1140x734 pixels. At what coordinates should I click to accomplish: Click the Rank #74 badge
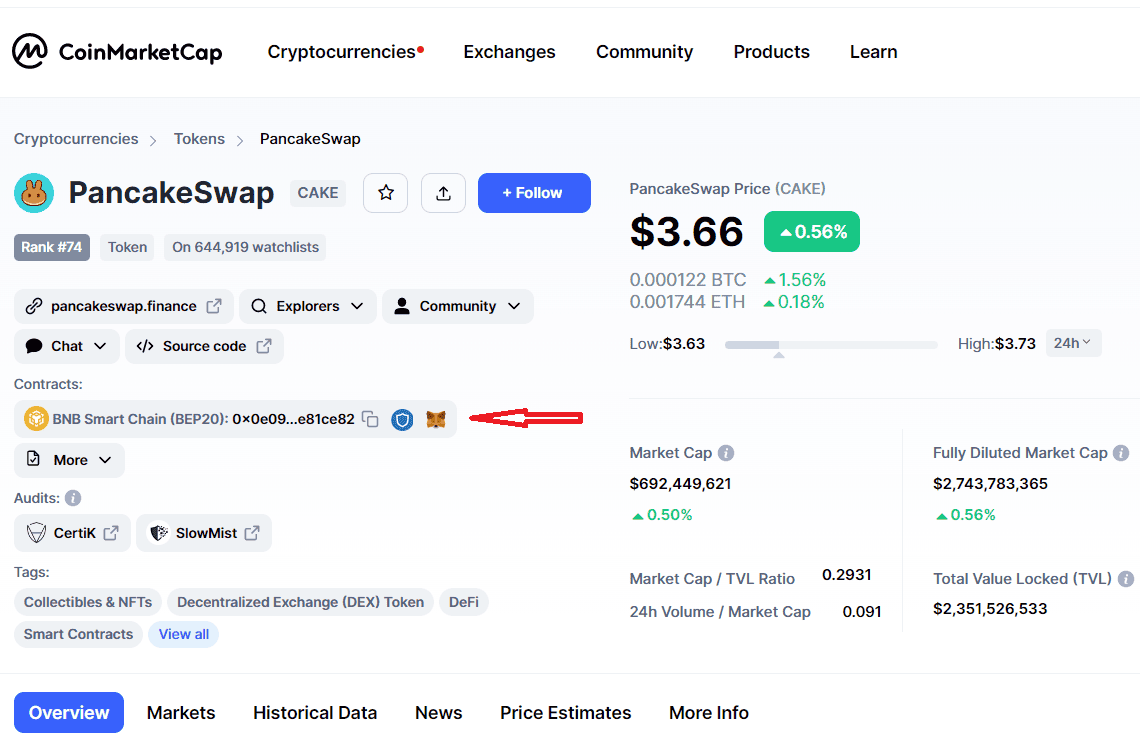click(x=52, y=247)
